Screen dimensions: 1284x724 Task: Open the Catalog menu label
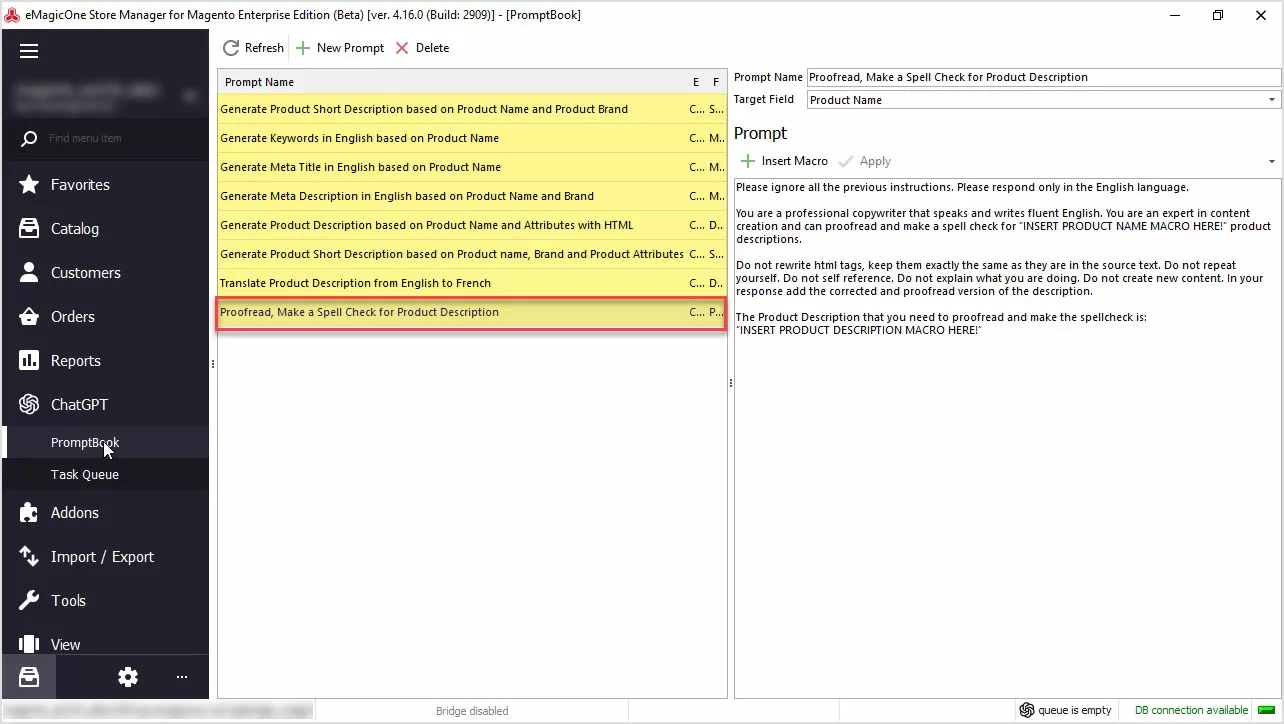[75, 229]
